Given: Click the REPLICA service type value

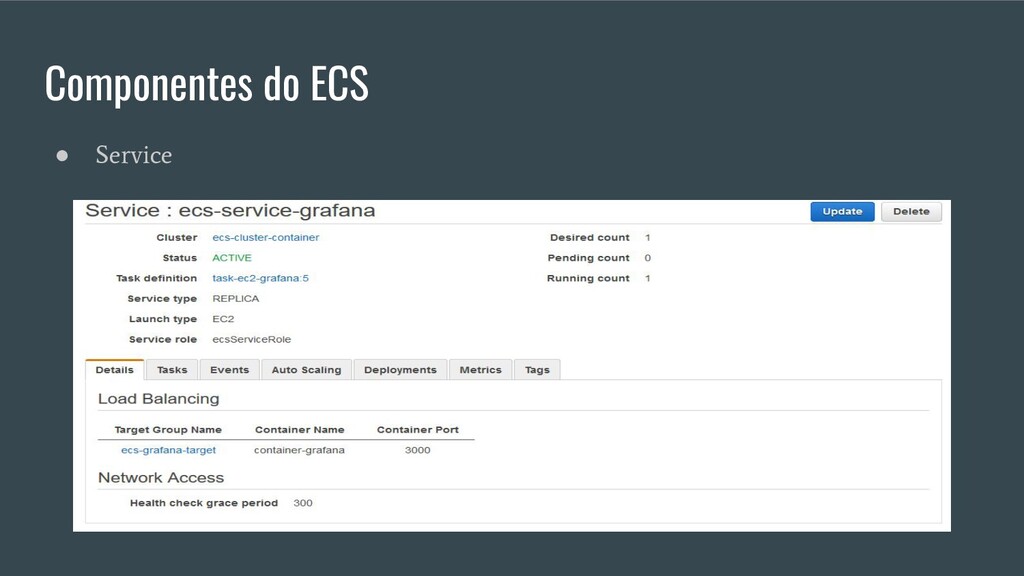Looking at the screenshot, I should [236, 298].
